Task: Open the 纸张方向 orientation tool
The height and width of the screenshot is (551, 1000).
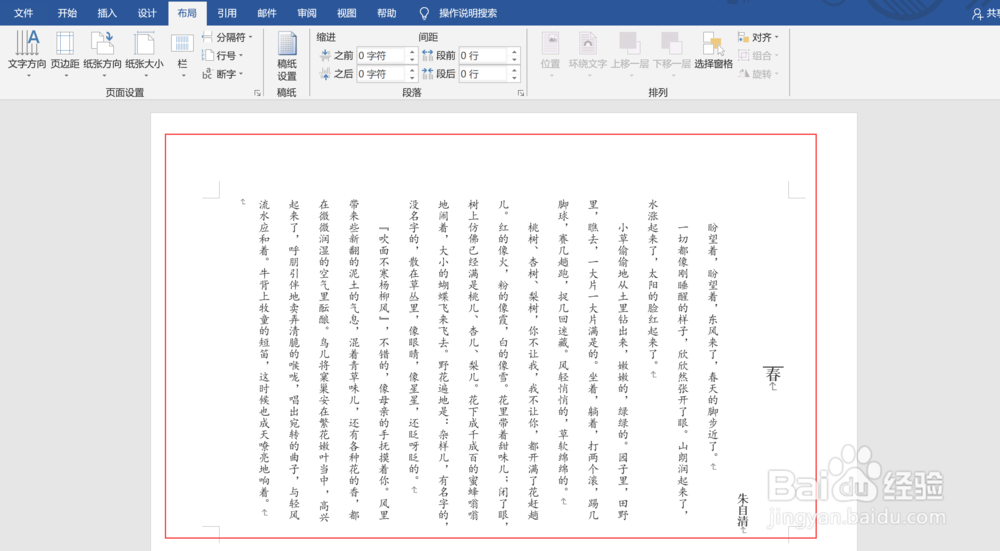Action: [102, 54]
